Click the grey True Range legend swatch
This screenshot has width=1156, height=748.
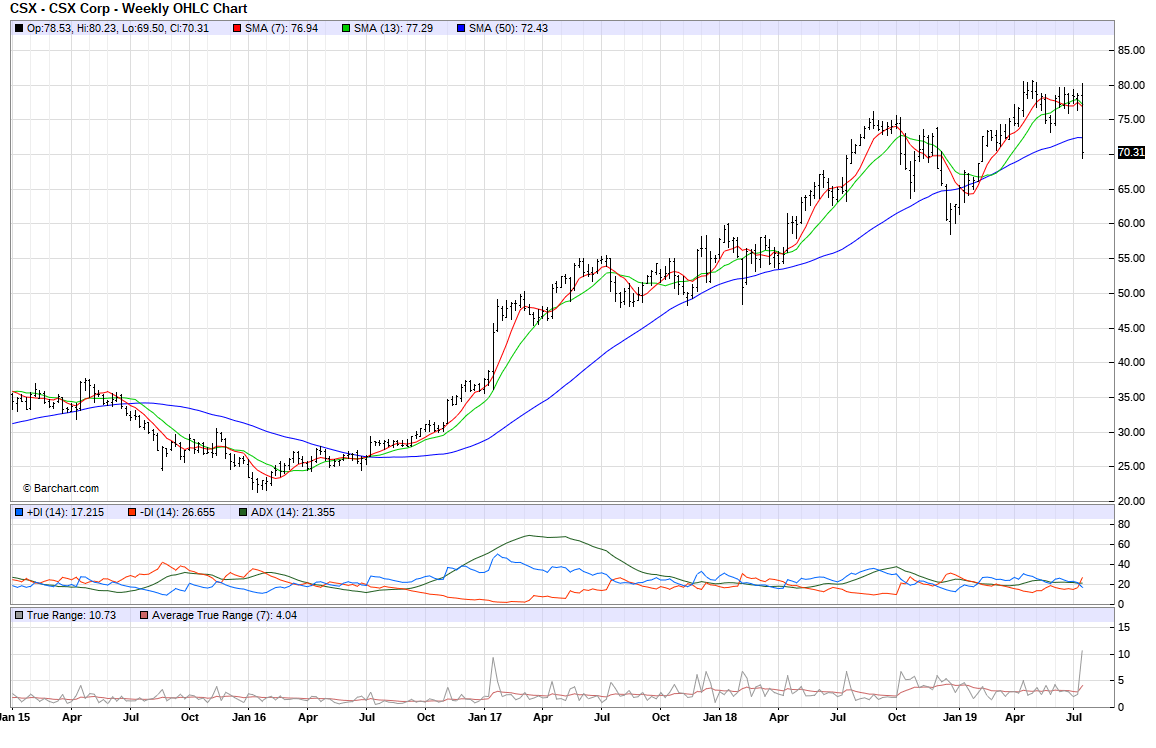[19, 615]
